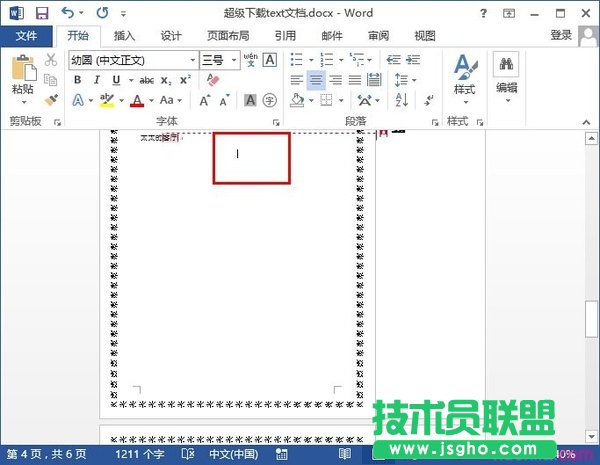Image resolution: width=600 pixels, height=465 pixels.
Task: Justify paragraph text
Action: [x=355, y=80]
